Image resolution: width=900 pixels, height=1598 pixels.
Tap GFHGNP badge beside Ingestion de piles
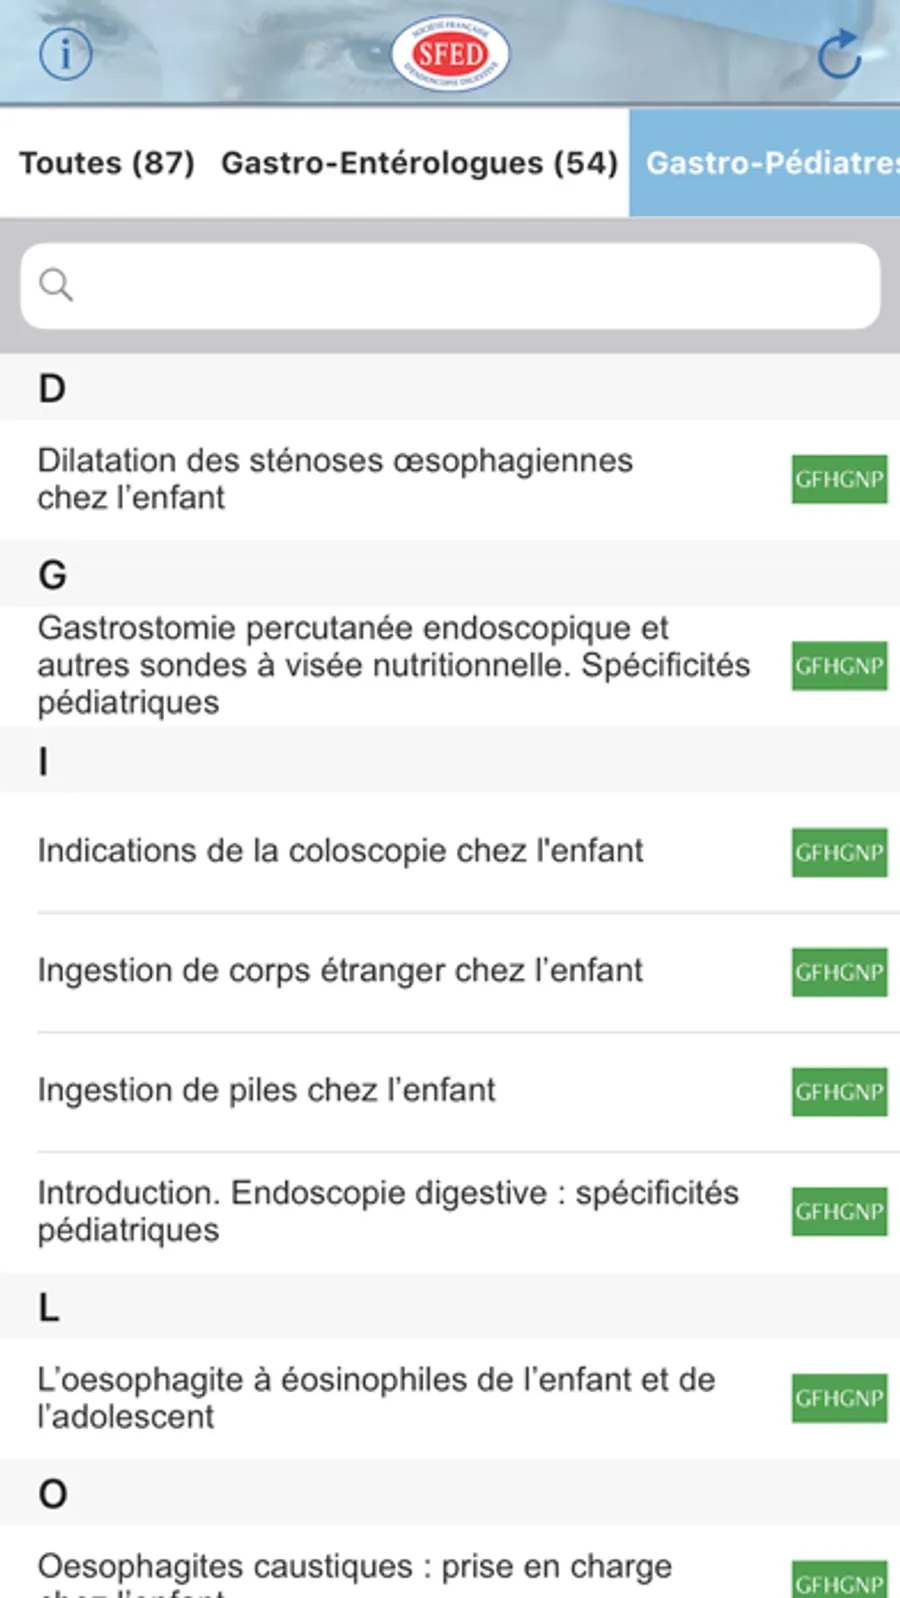(839, 1092)
